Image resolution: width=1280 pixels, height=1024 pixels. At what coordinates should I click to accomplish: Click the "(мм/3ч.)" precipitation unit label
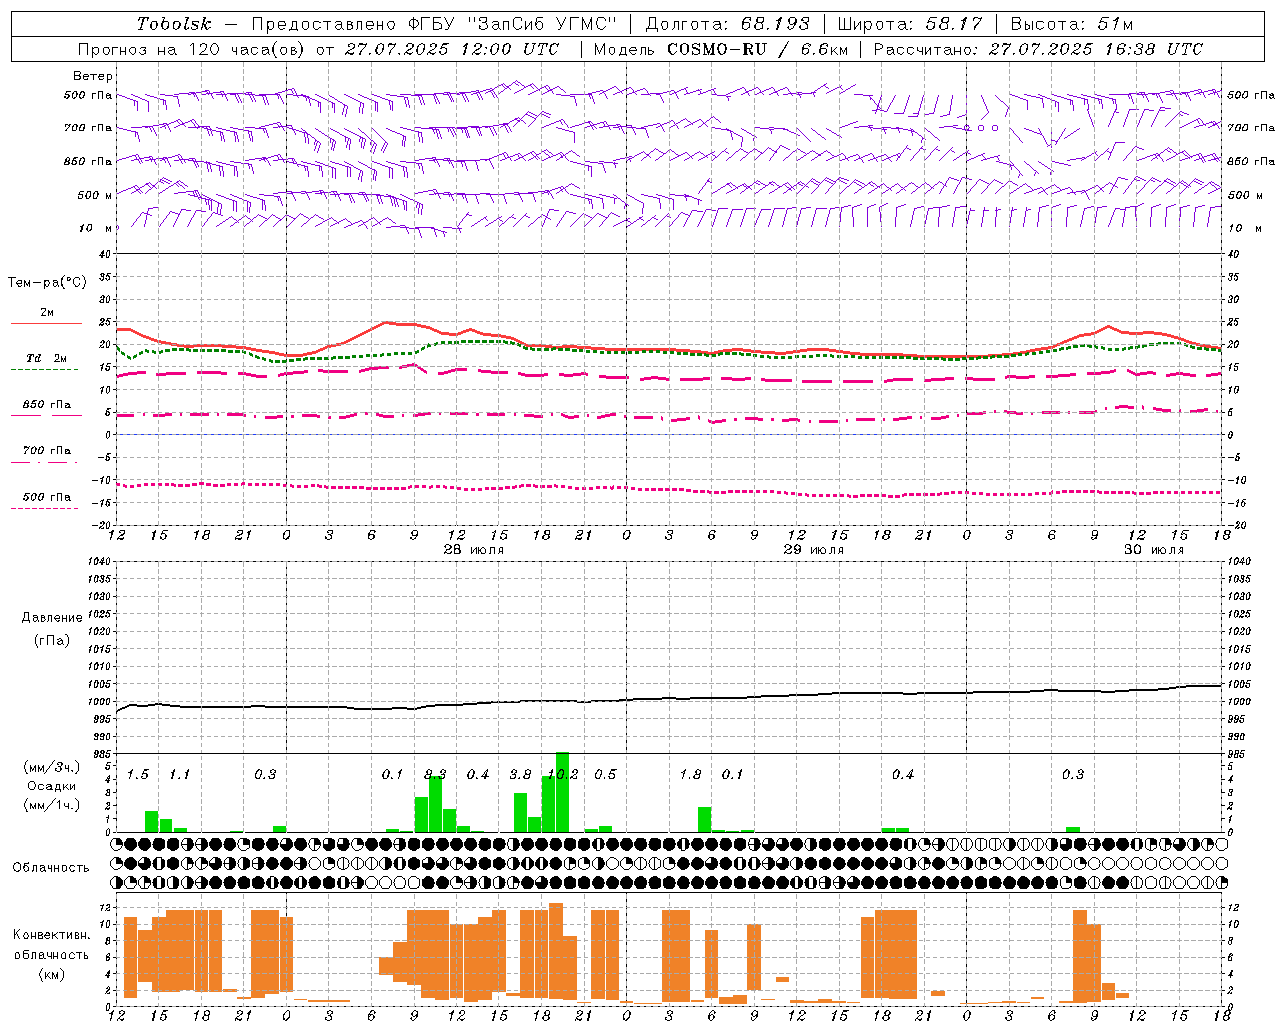tap(51, 767)
